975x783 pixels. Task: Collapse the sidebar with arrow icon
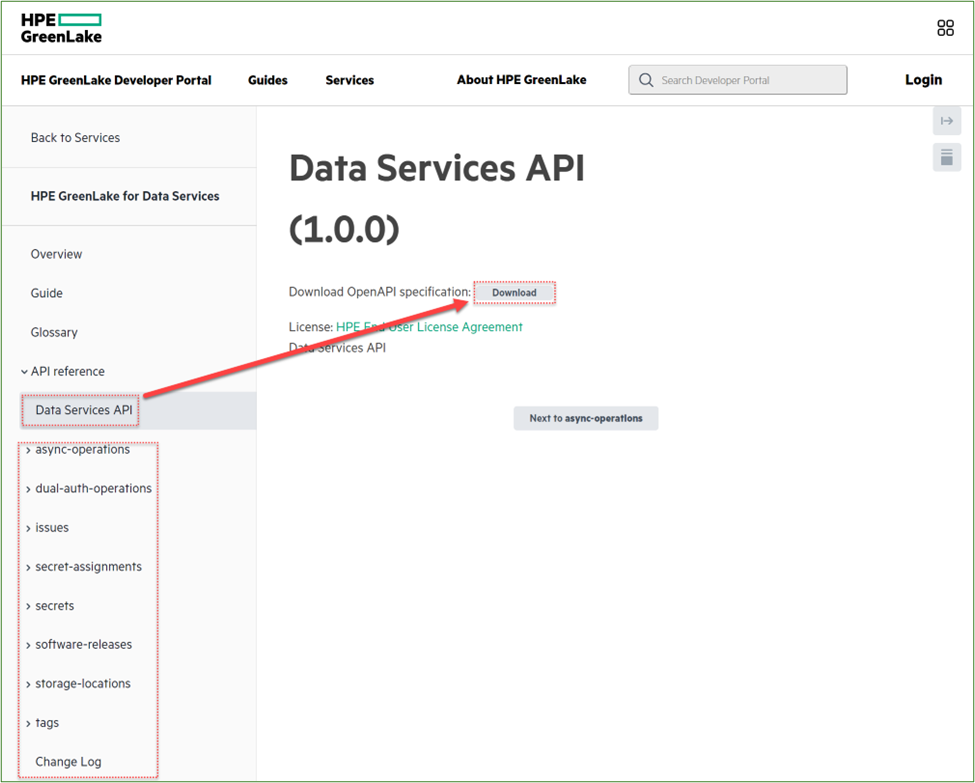[946, 121]
